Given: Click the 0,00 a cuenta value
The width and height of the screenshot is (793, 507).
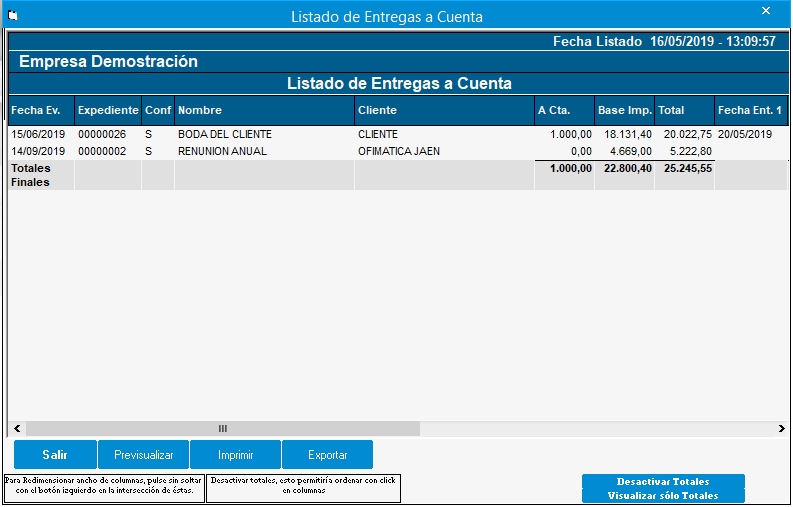Looking at the screenshot, I should click(x=581, y=151).
